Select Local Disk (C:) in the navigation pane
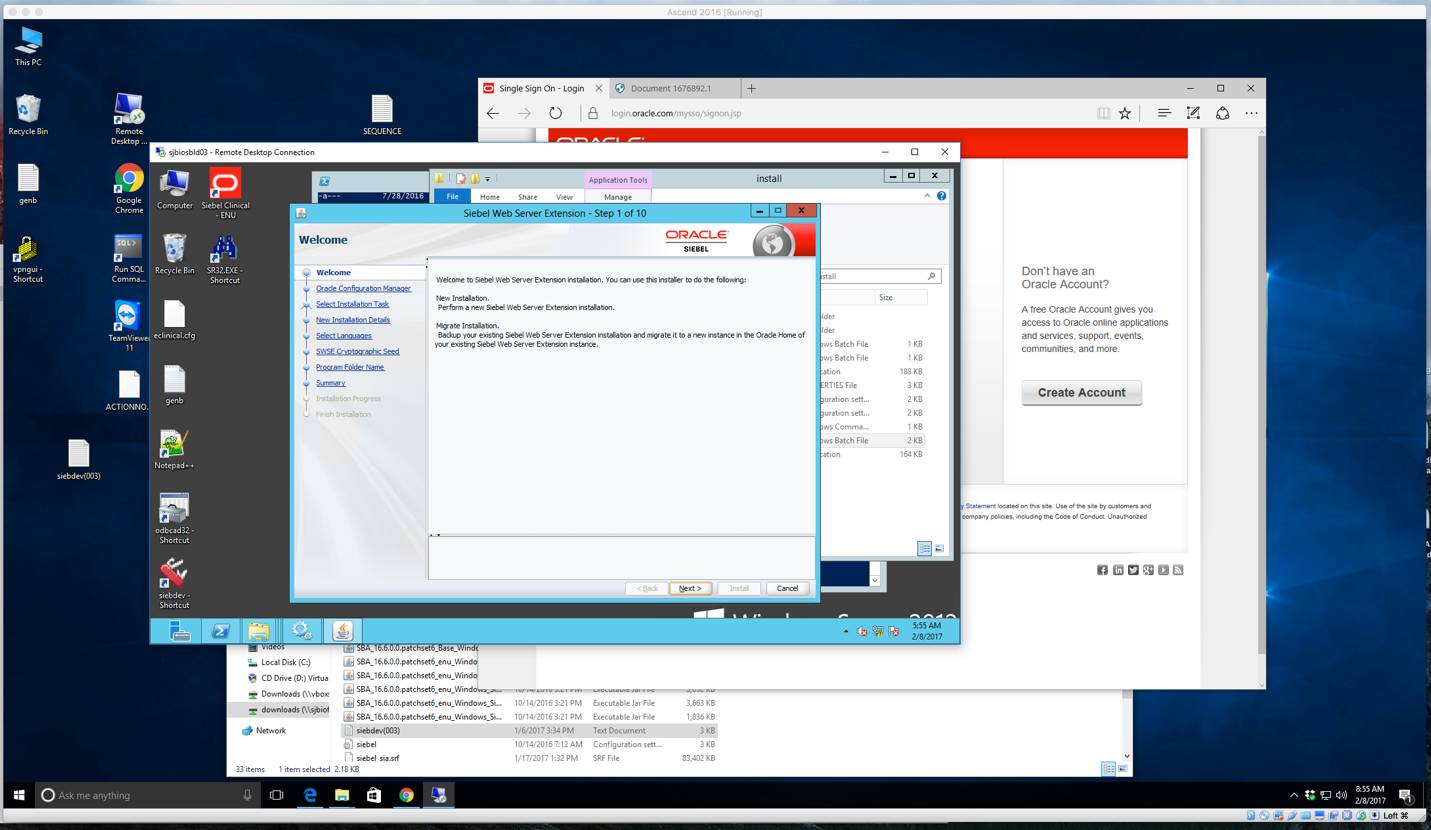1431x830 pixels. pyautogui.click(x=285, y=662)
